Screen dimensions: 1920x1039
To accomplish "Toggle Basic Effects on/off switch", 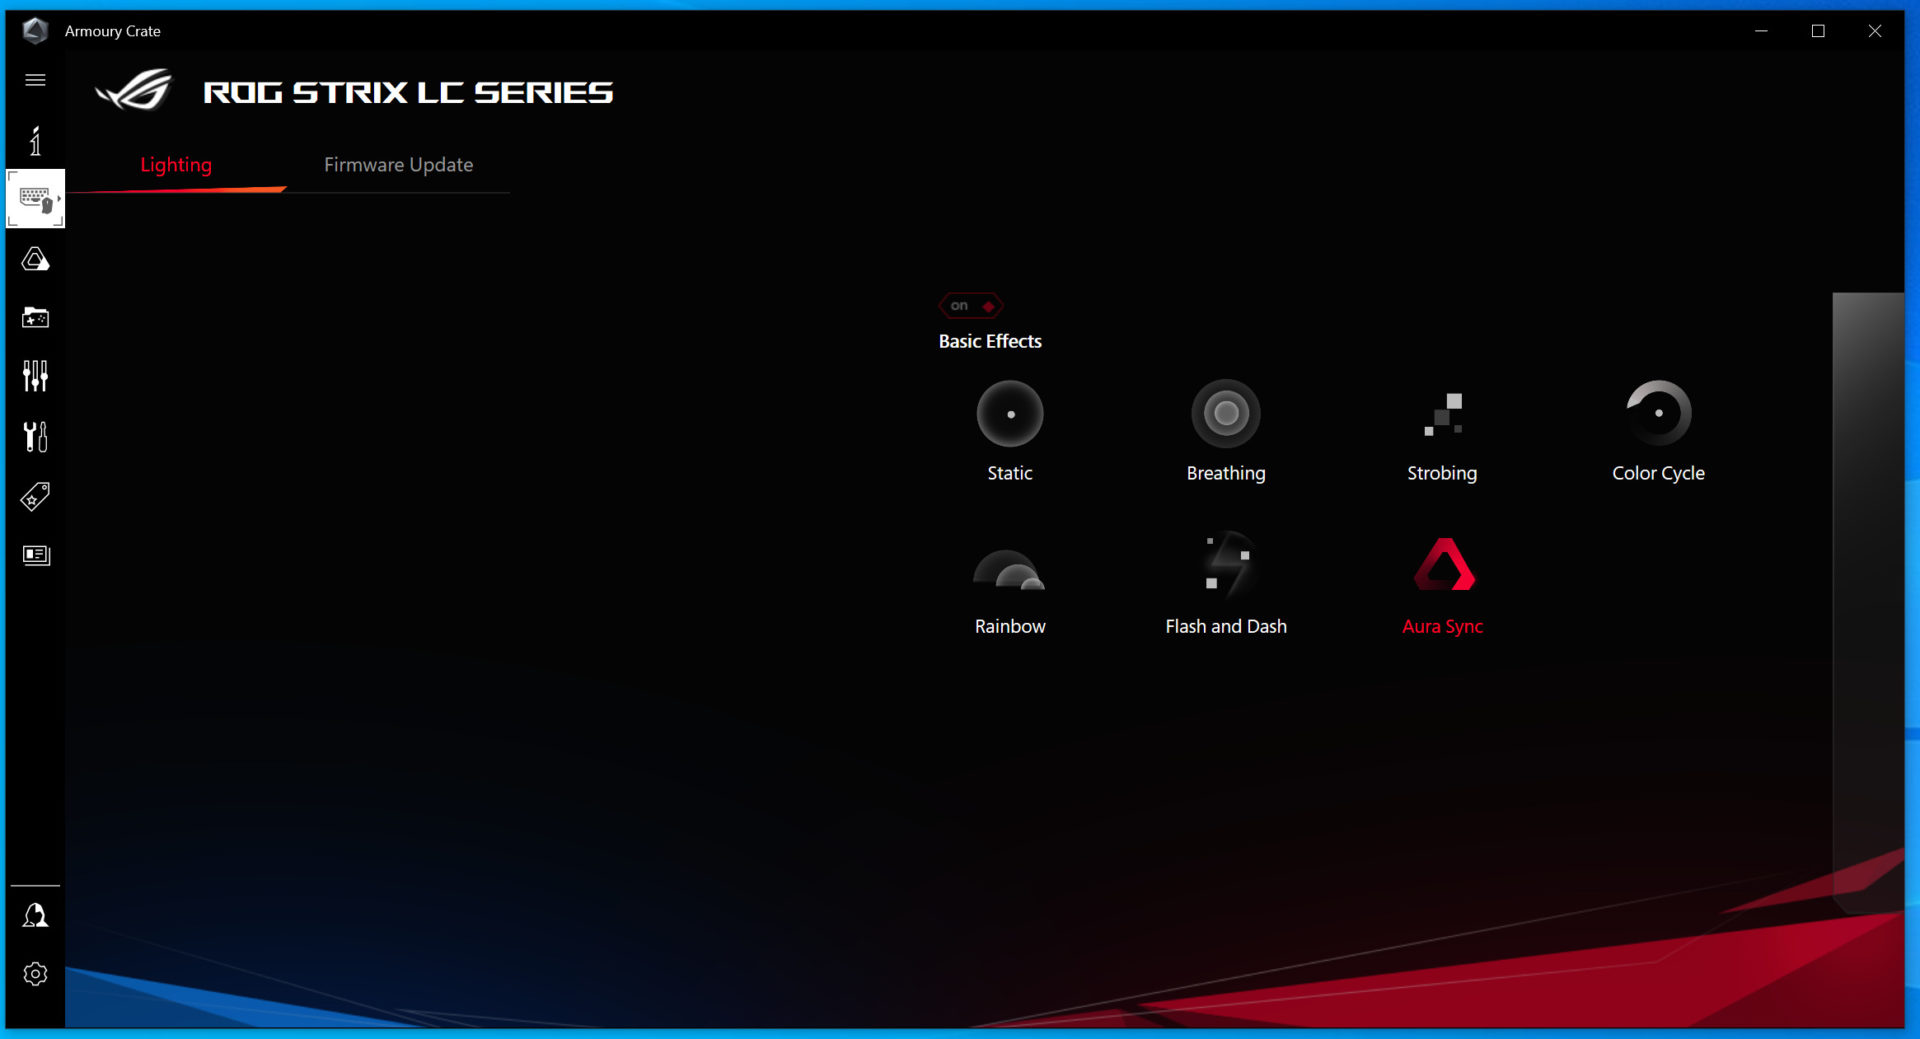I will coord(971,306).
